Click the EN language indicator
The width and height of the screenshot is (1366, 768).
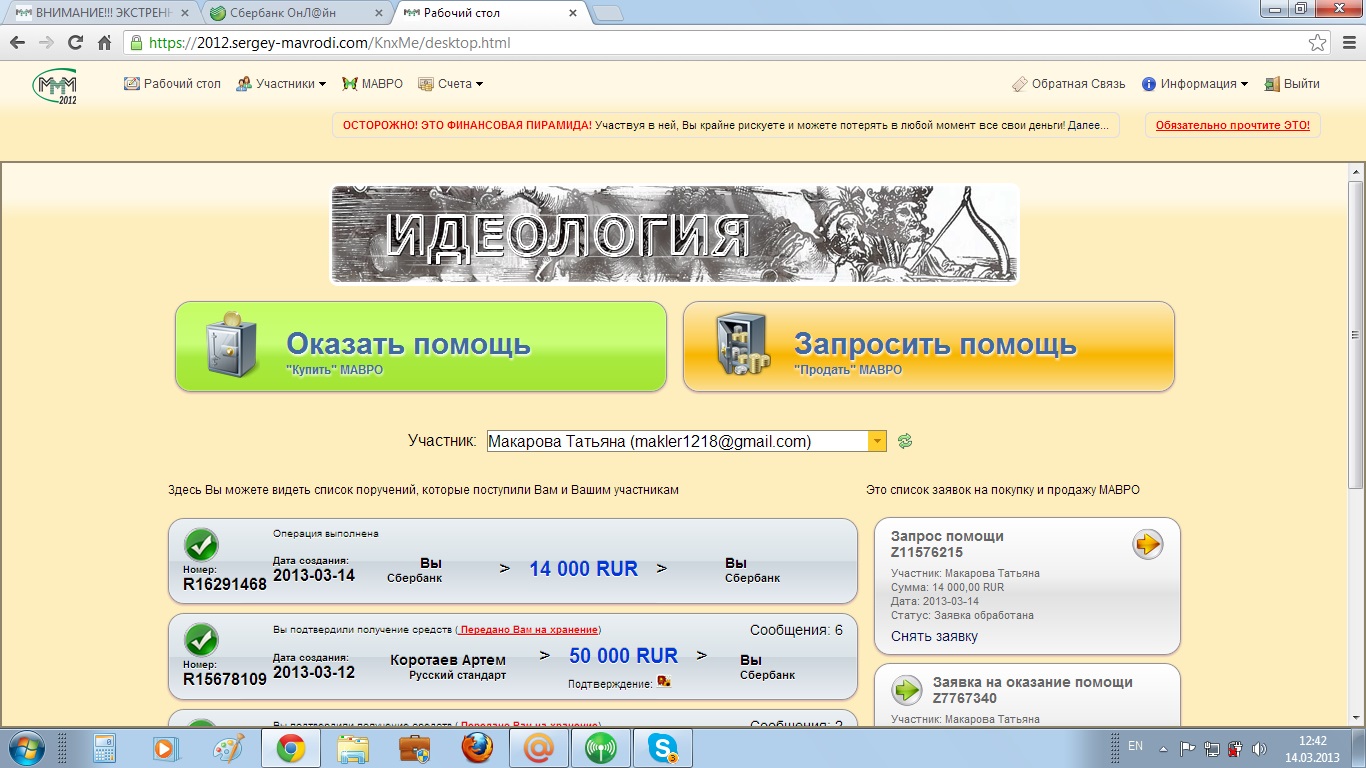point(1135,746)
